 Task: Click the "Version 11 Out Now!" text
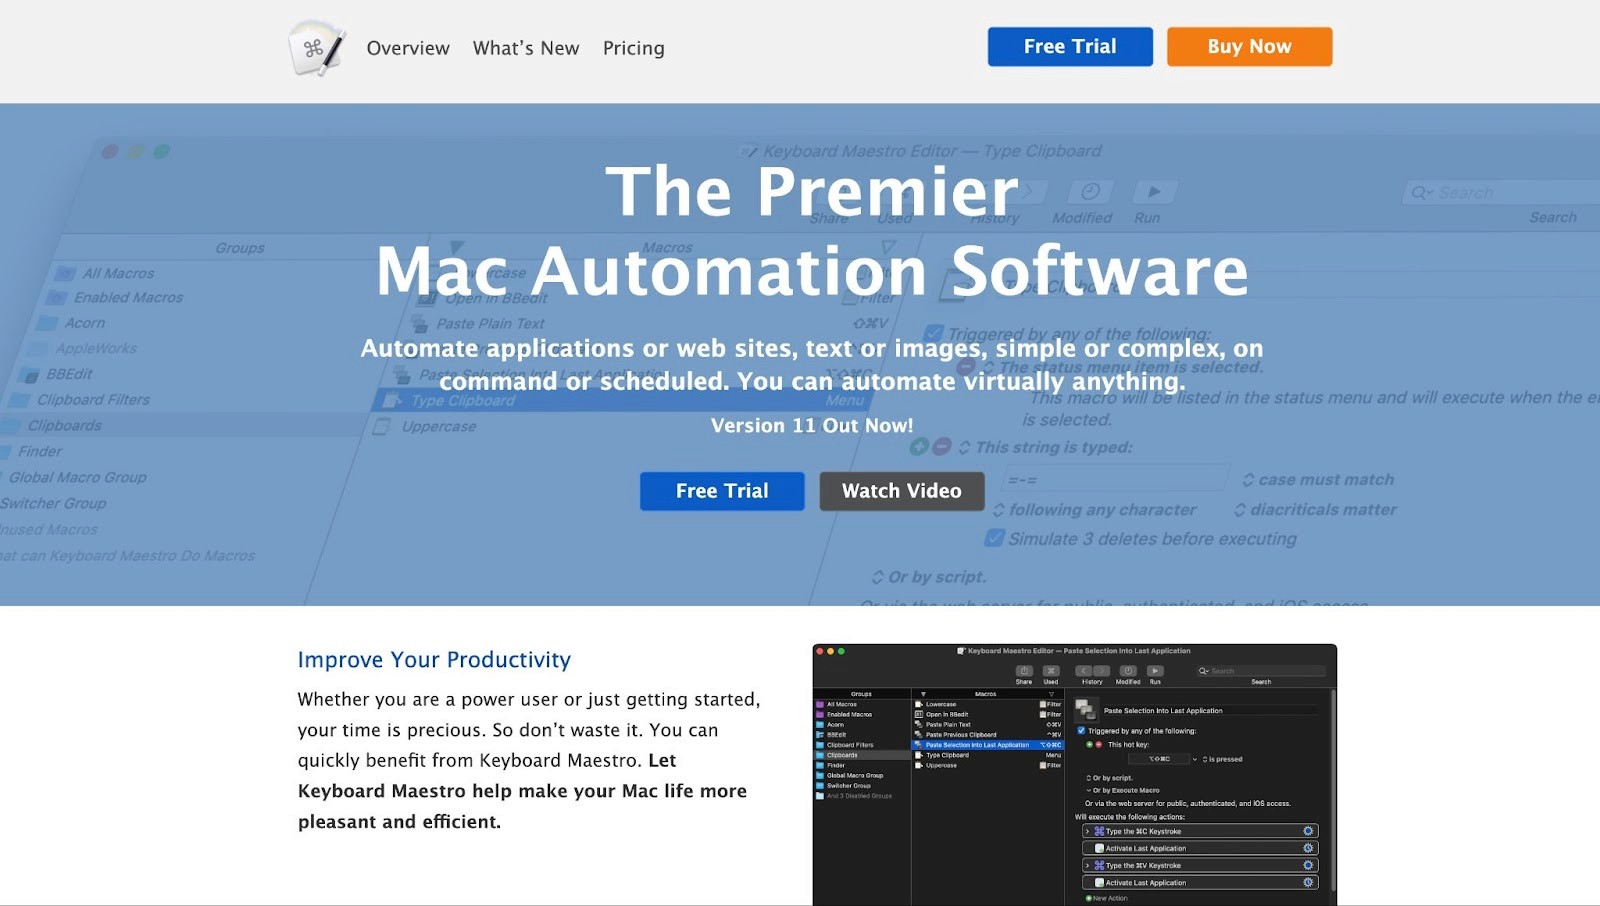(812, 425)
